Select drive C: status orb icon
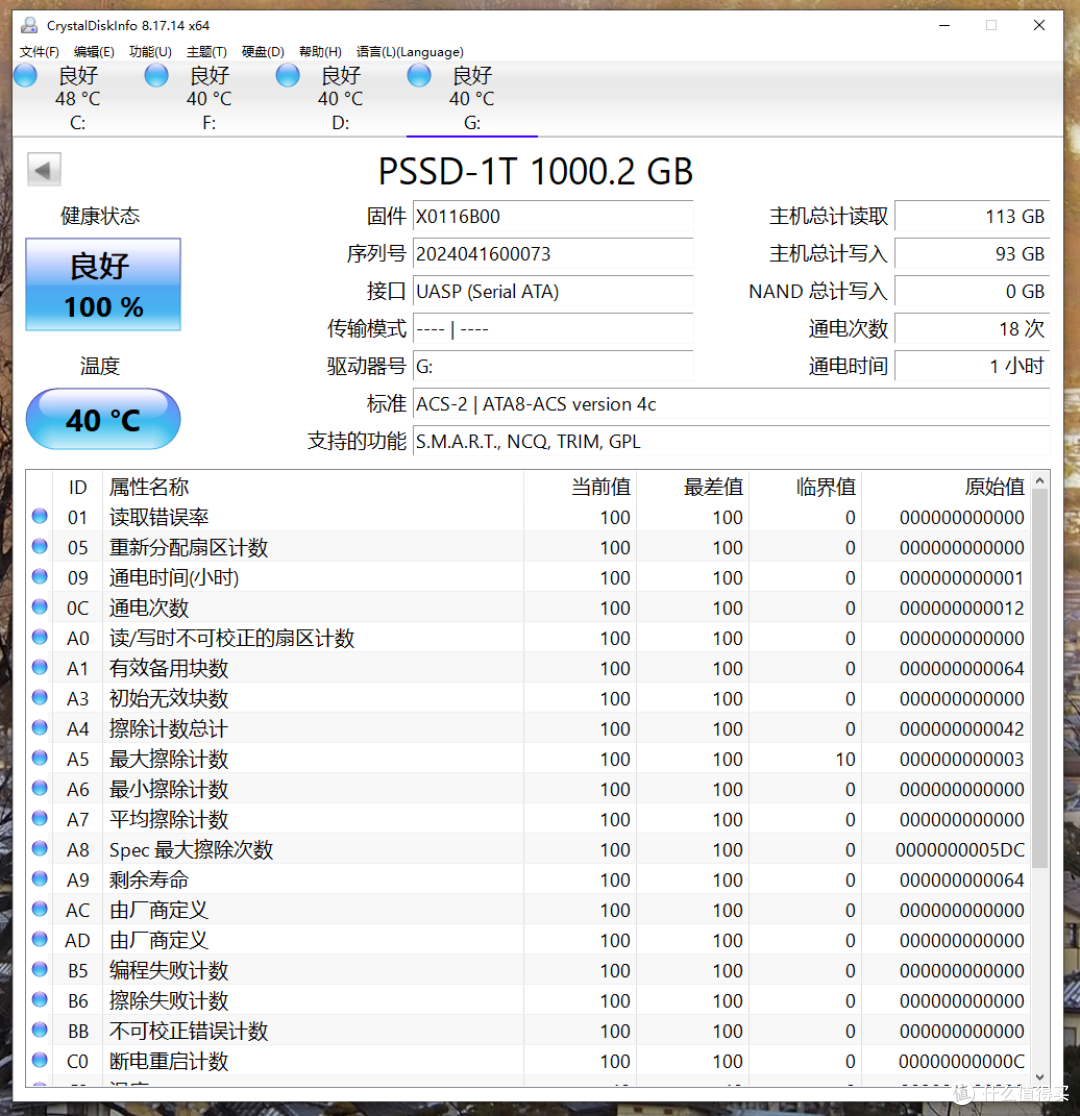 tap(25, 75)
